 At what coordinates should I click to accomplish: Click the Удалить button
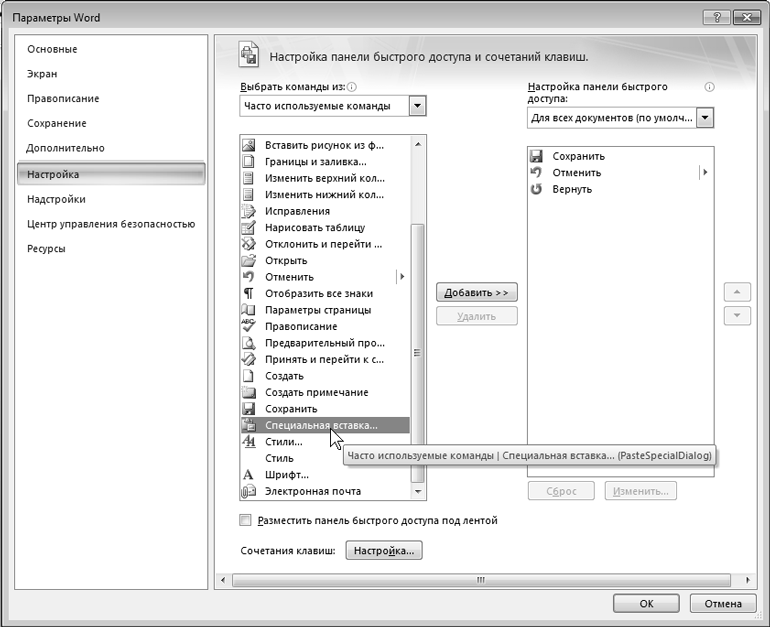pos(476,316)
